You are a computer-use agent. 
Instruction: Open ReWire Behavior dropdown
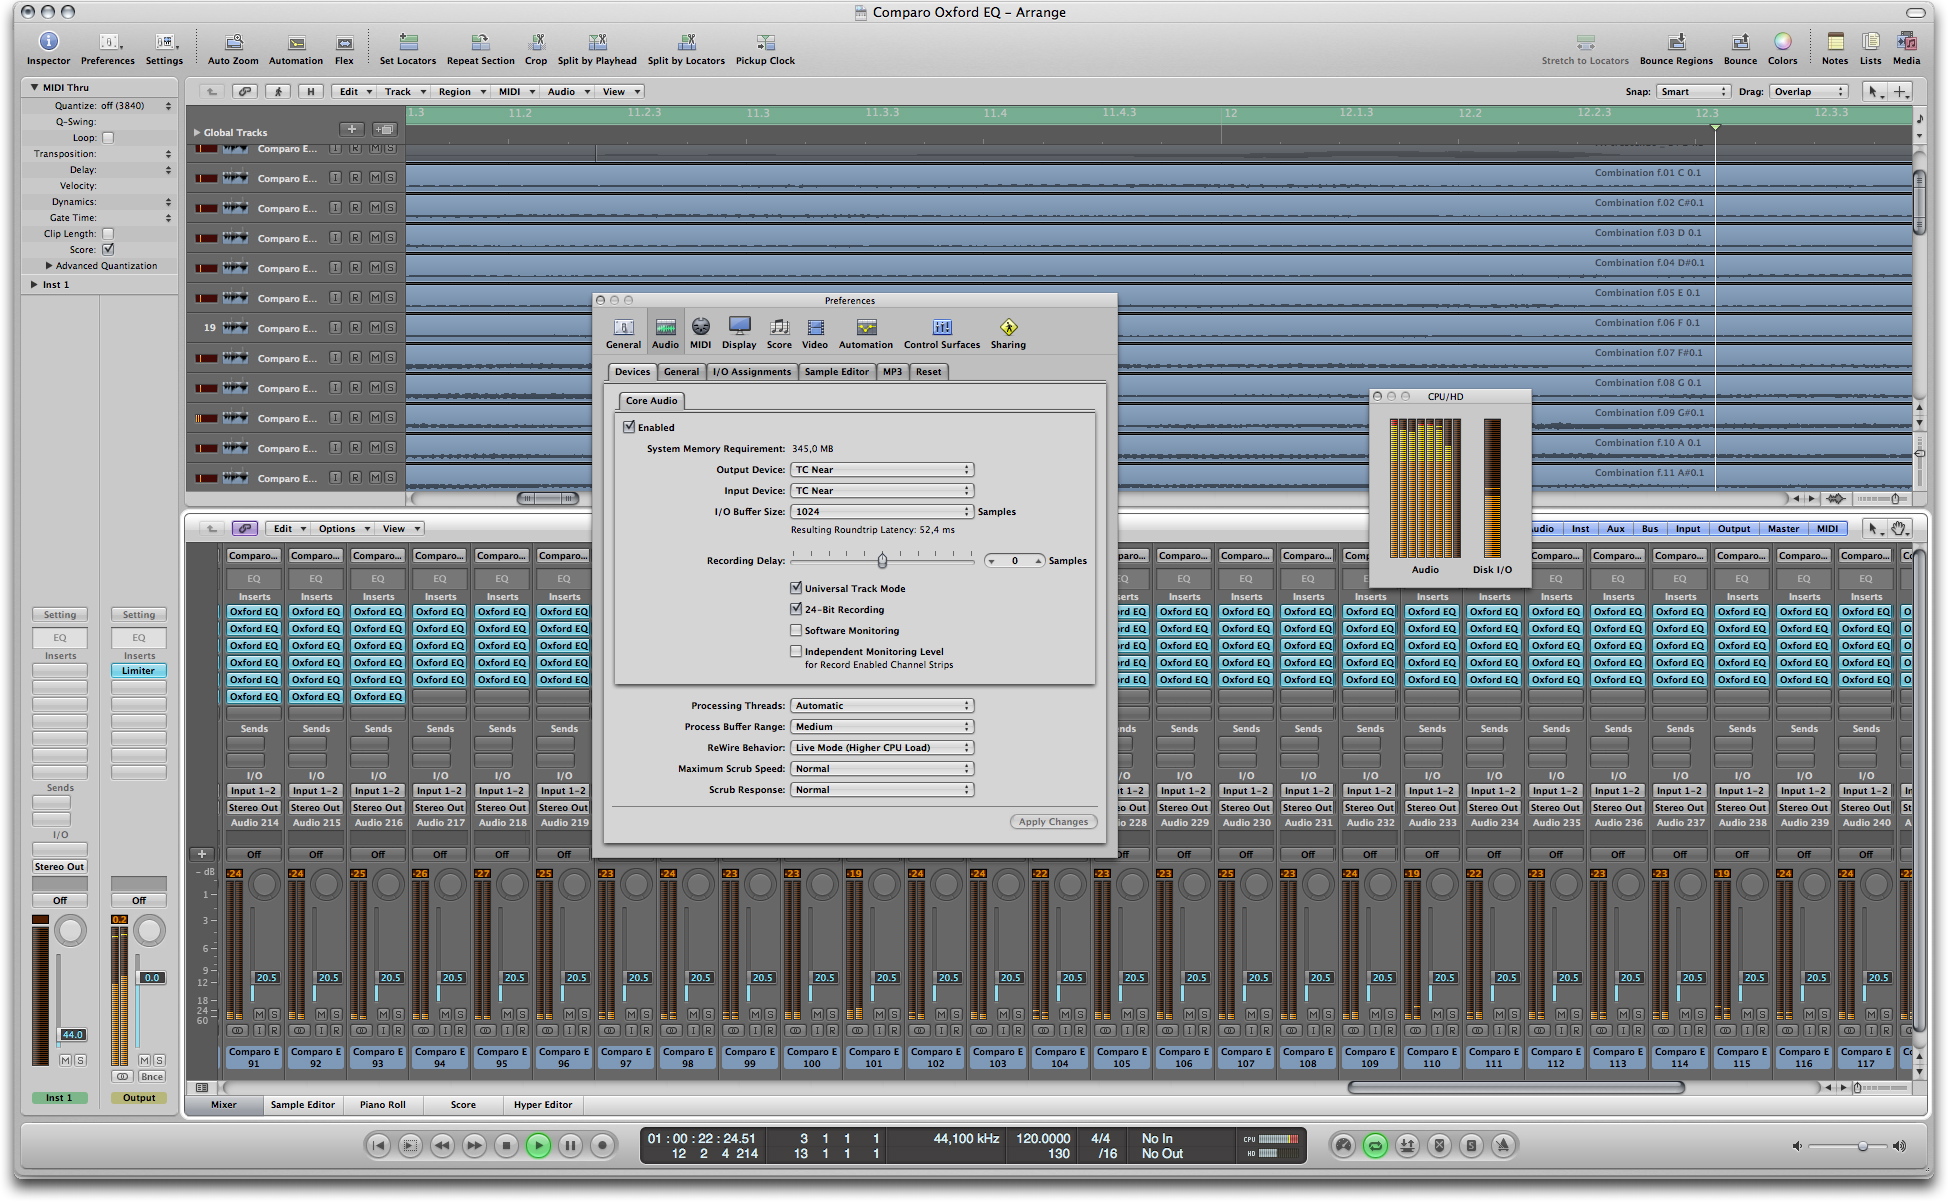coord(882,747)
